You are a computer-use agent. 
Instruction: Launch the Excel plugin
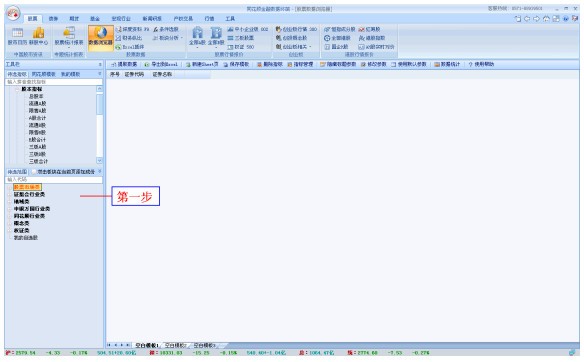(129, 47)
